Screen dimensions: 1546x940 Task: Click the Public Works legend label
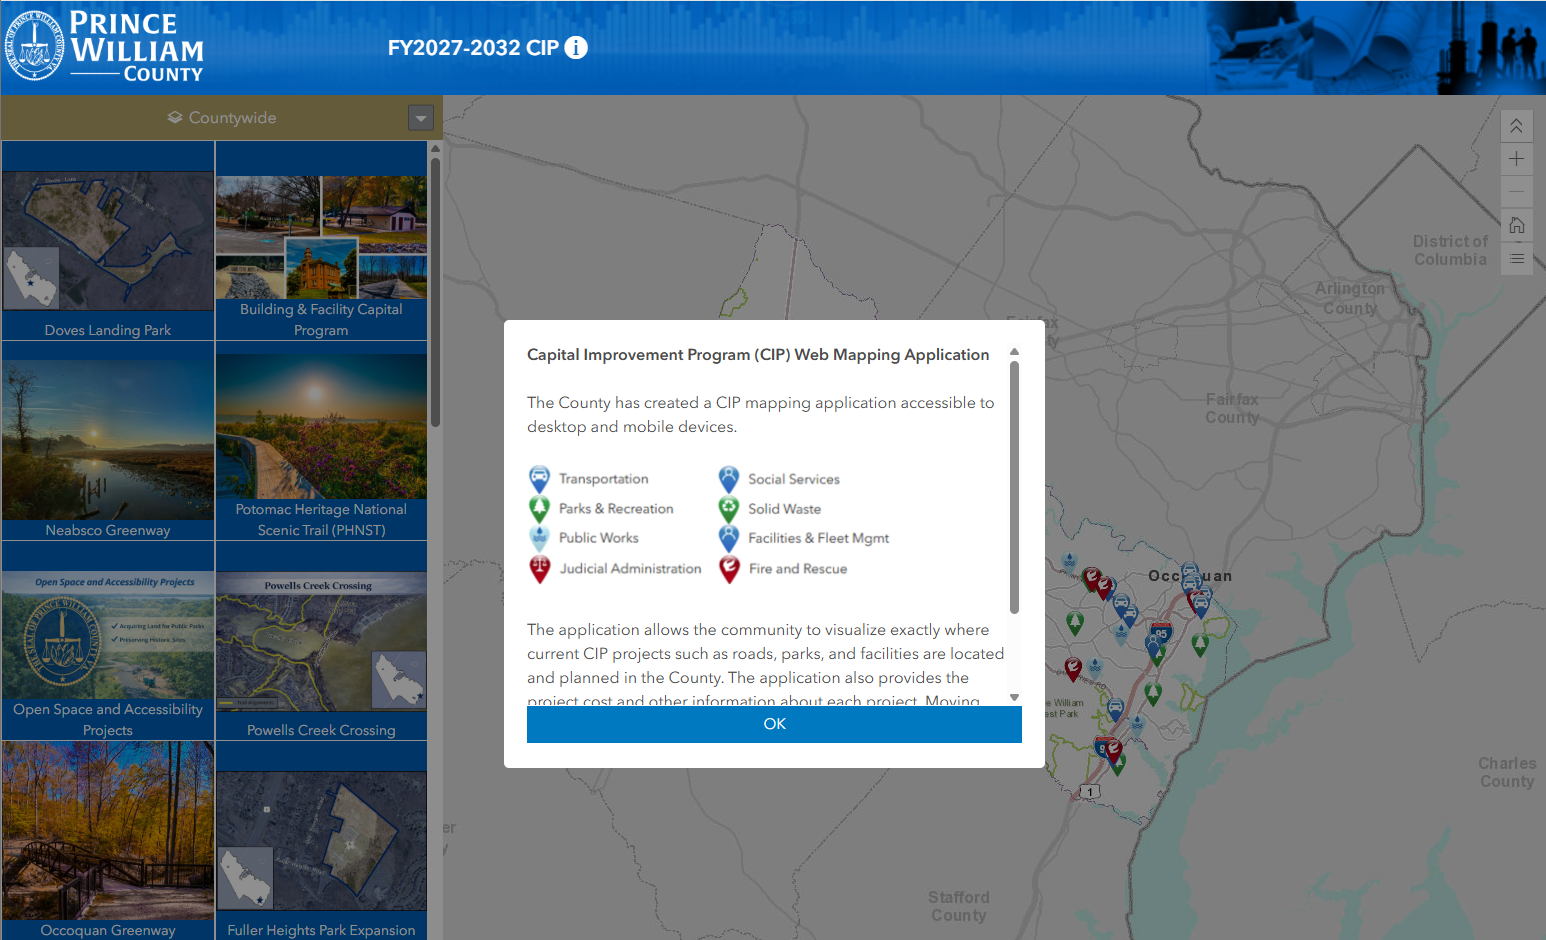coord(599,538)
